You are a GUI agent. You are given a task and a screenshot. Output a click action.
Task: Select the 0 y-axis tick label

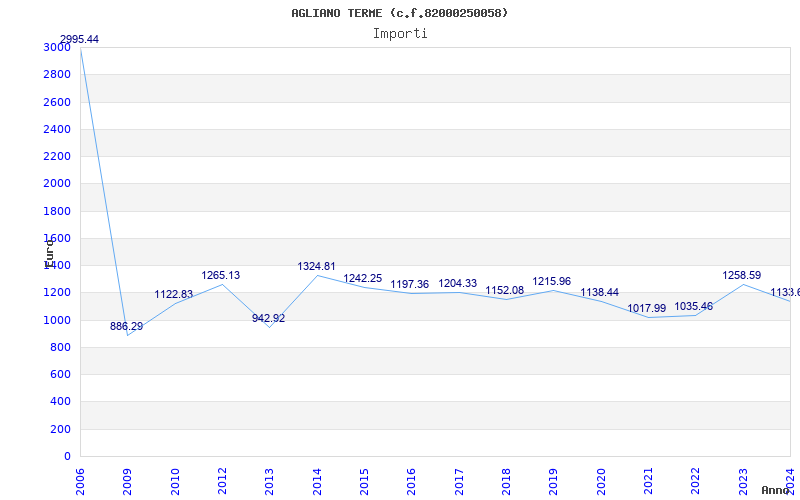pyautogui.click(x=67, y=457)
